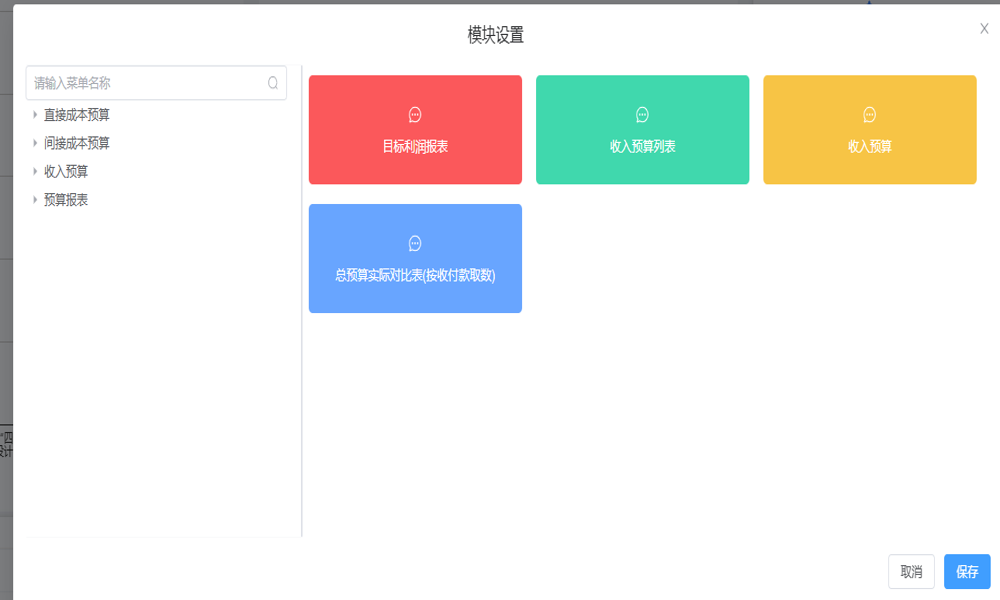1000x600 pixels.
Task: Click the red 目标利润报表 card label
Action: click(x=415, y=147)
